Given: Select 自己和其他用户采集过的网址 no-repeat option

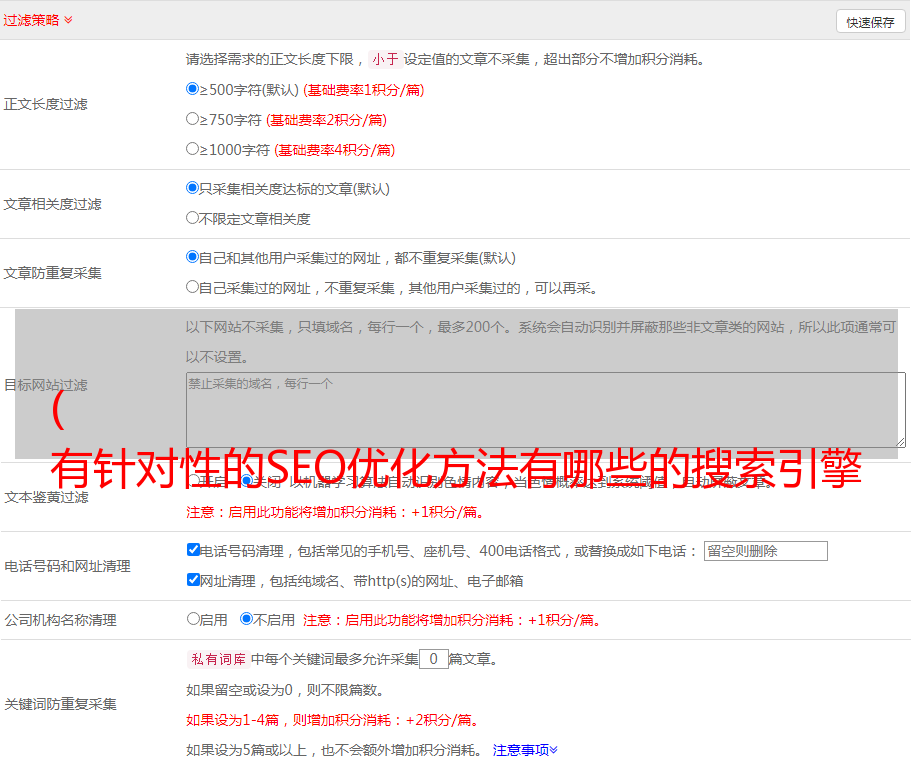Looking at the screenshot, I should point(192,257).
